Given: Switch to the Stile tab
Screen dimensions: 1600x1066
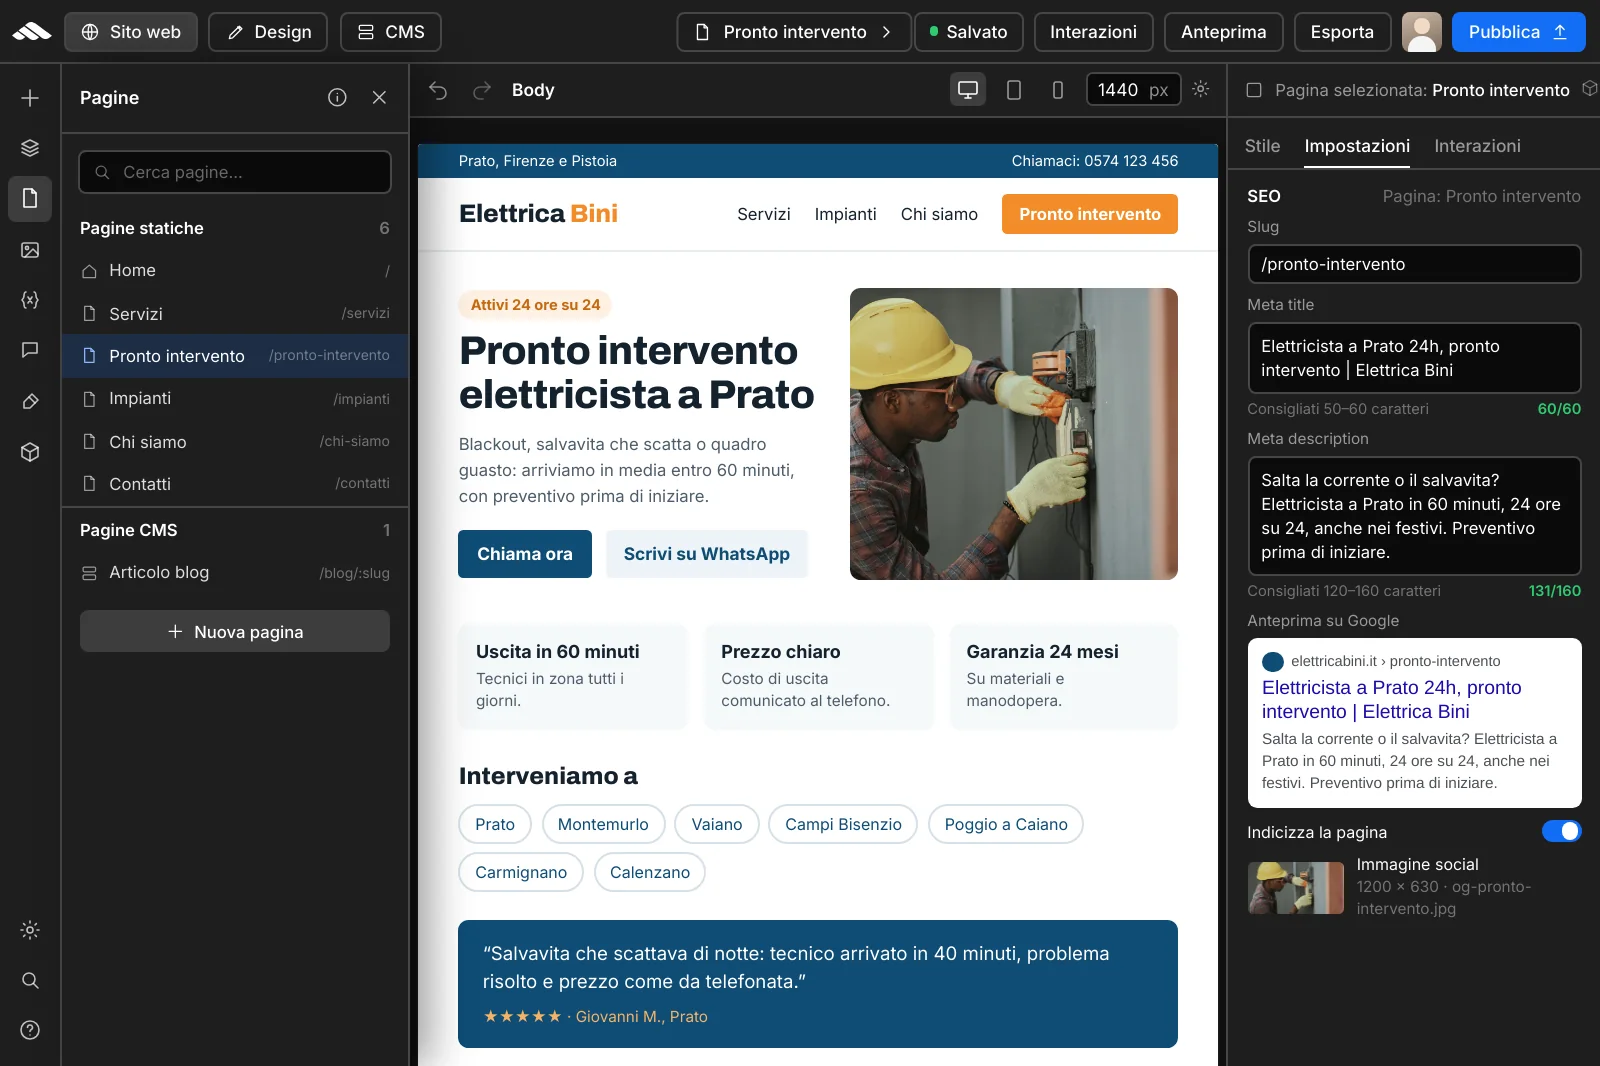Looking at the screenshot, I should click(x=1262, y=146).
